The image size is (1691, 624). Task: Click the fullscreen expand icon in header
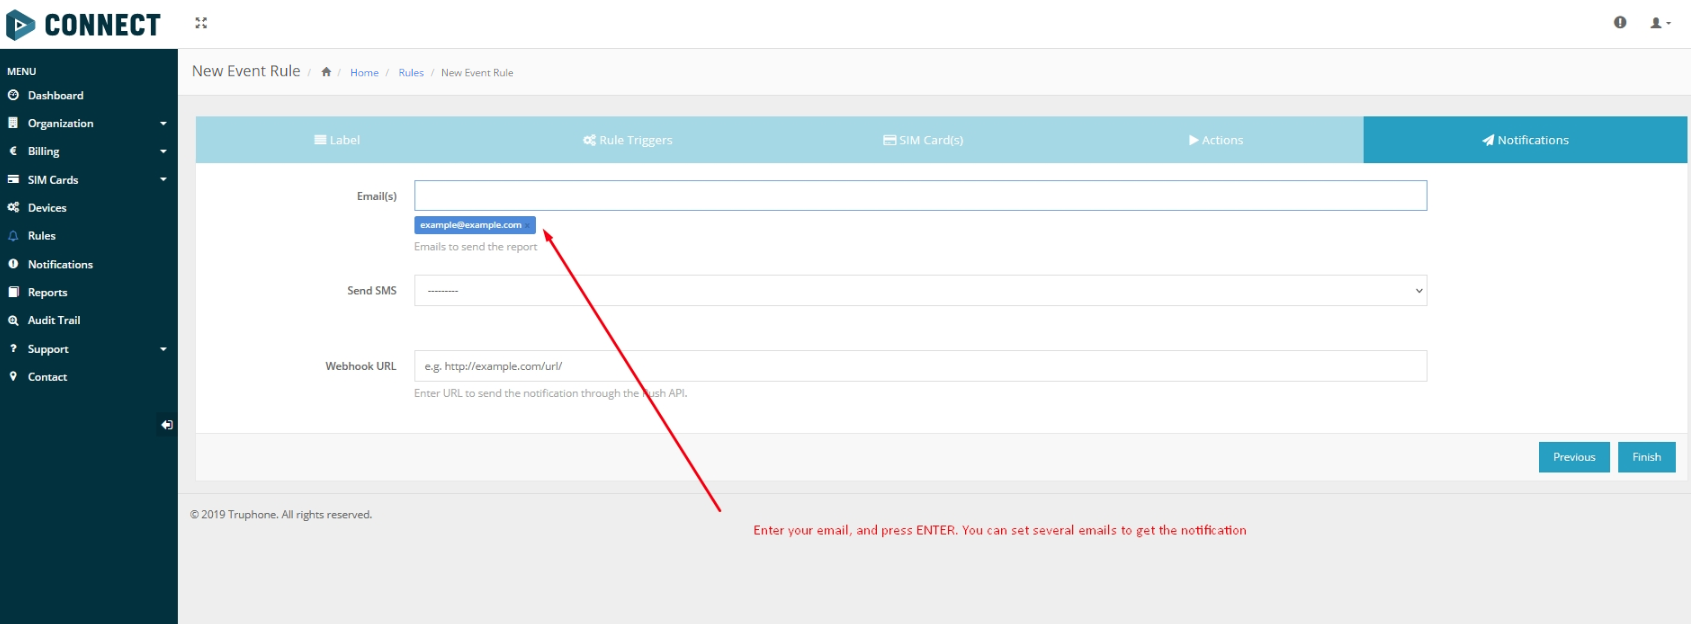201,23
